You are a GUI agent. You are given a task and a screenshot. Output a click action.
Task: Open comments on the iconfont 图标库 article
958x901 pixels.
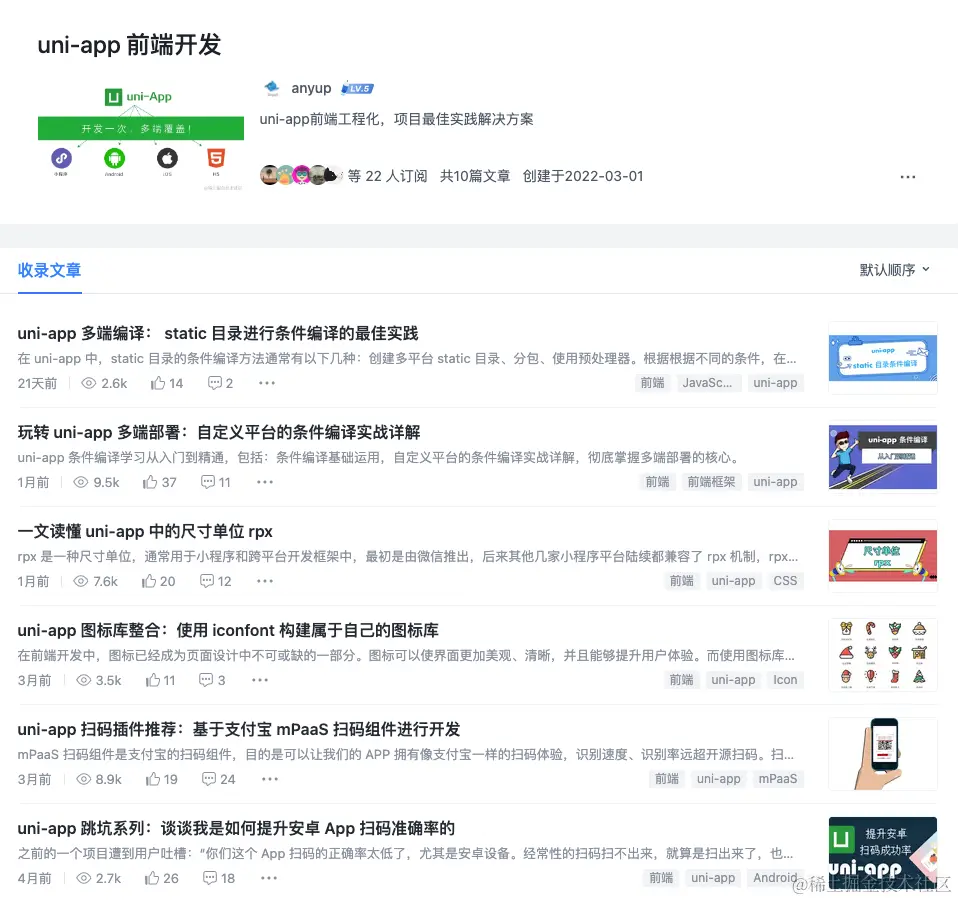click(206, 680)
